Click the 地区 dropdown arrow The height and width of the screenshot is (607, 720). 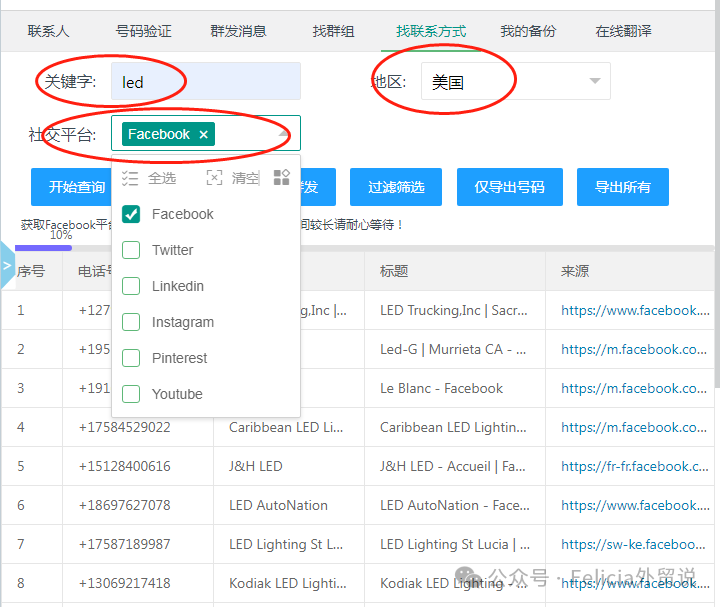click(595, 81)
